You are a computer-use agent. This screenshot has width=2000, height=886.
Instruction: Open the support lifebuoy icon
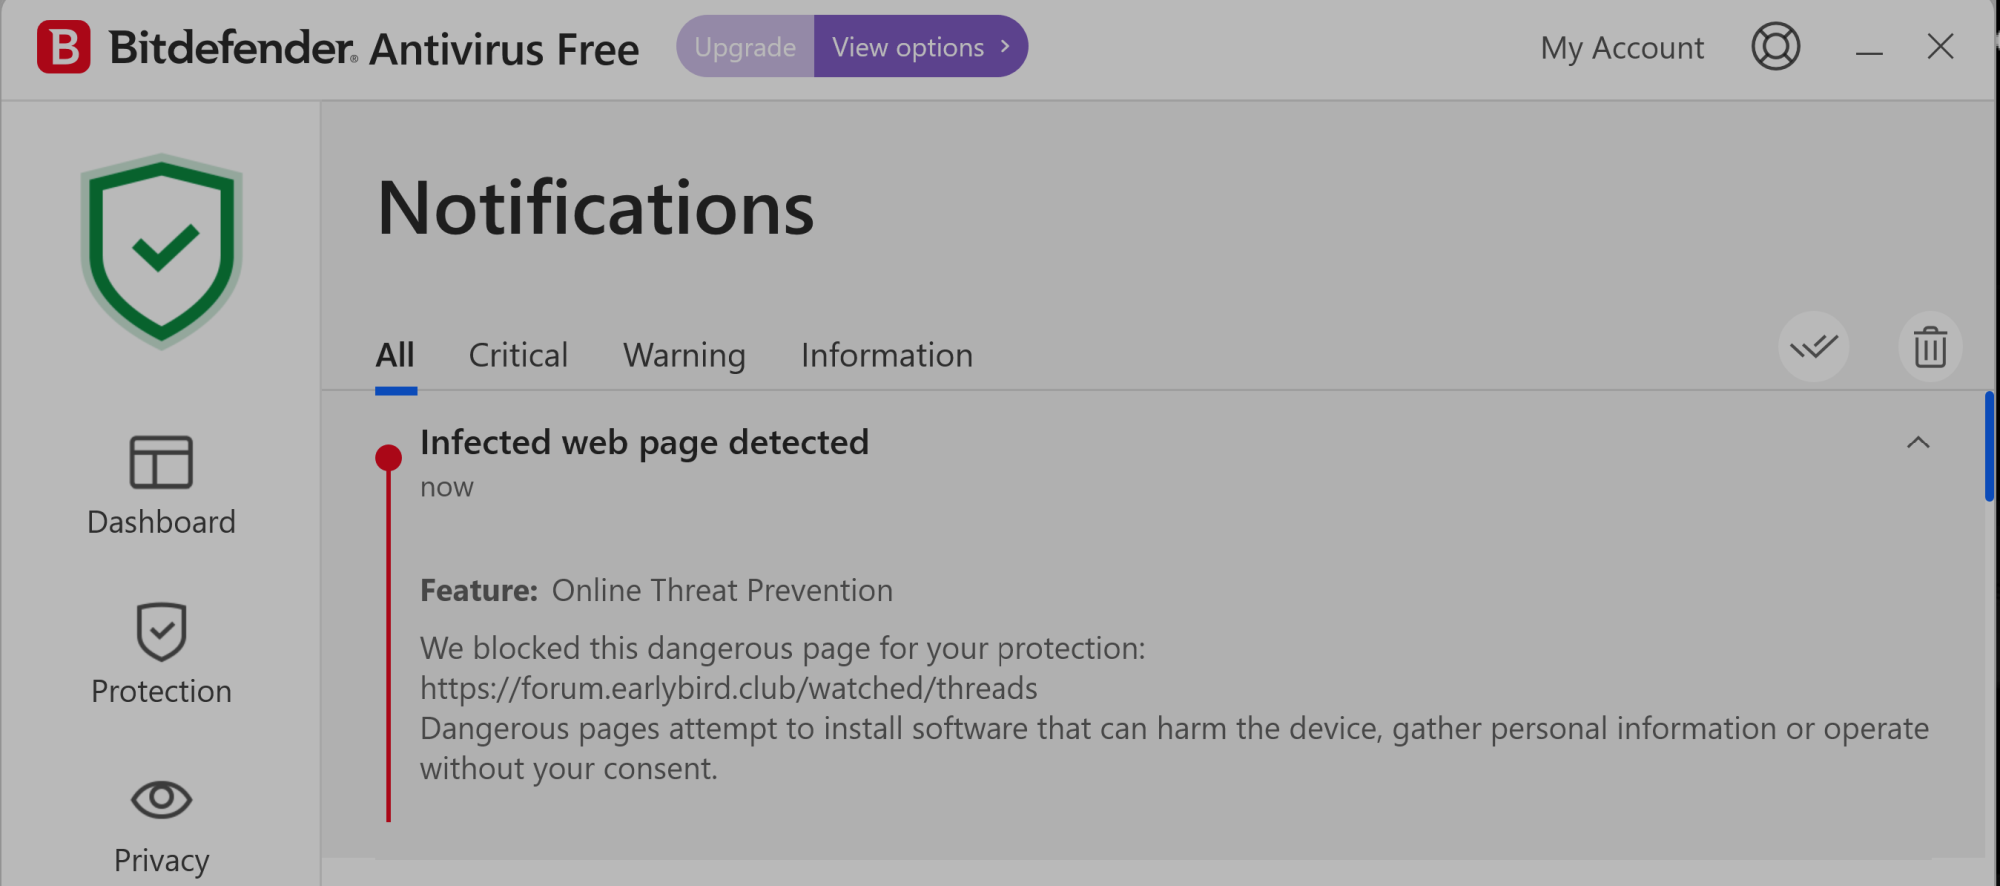[1775, 47]
